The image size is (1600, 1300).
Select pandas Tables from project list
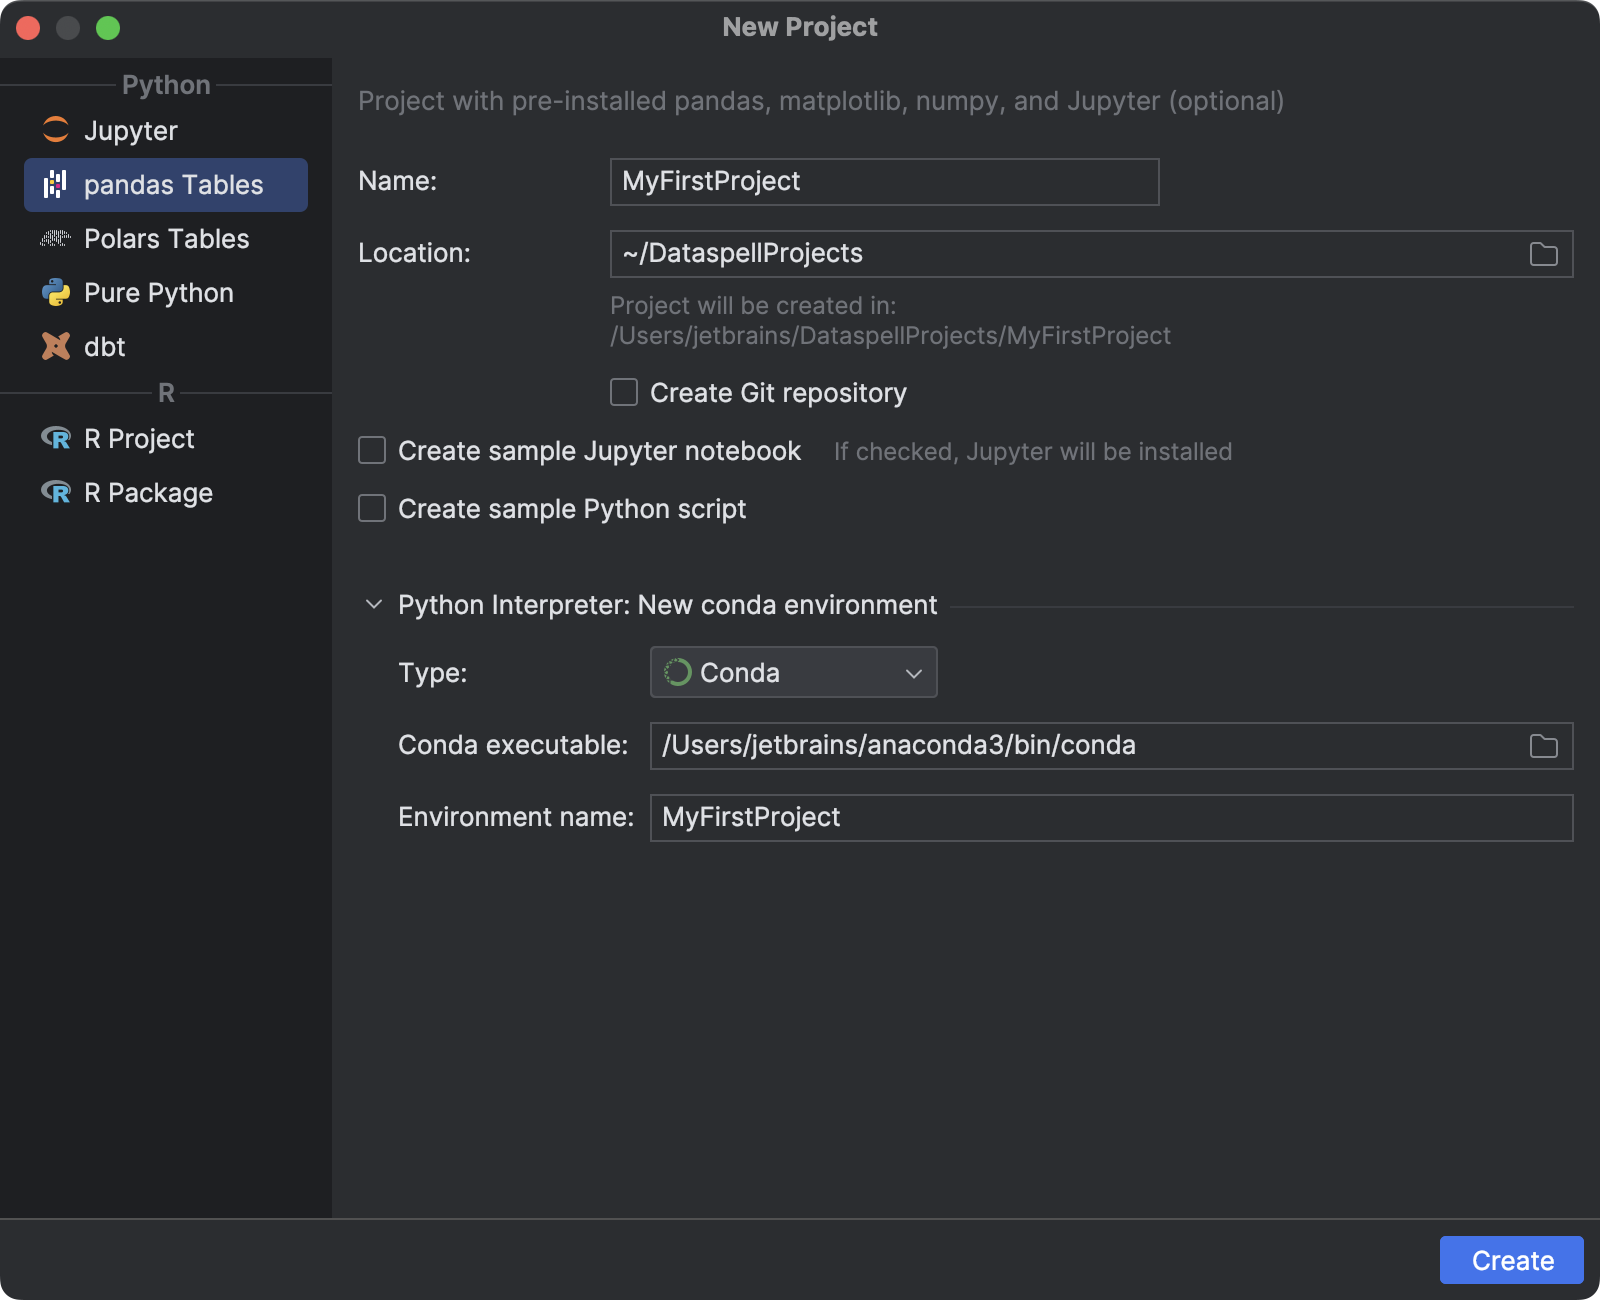173,184
